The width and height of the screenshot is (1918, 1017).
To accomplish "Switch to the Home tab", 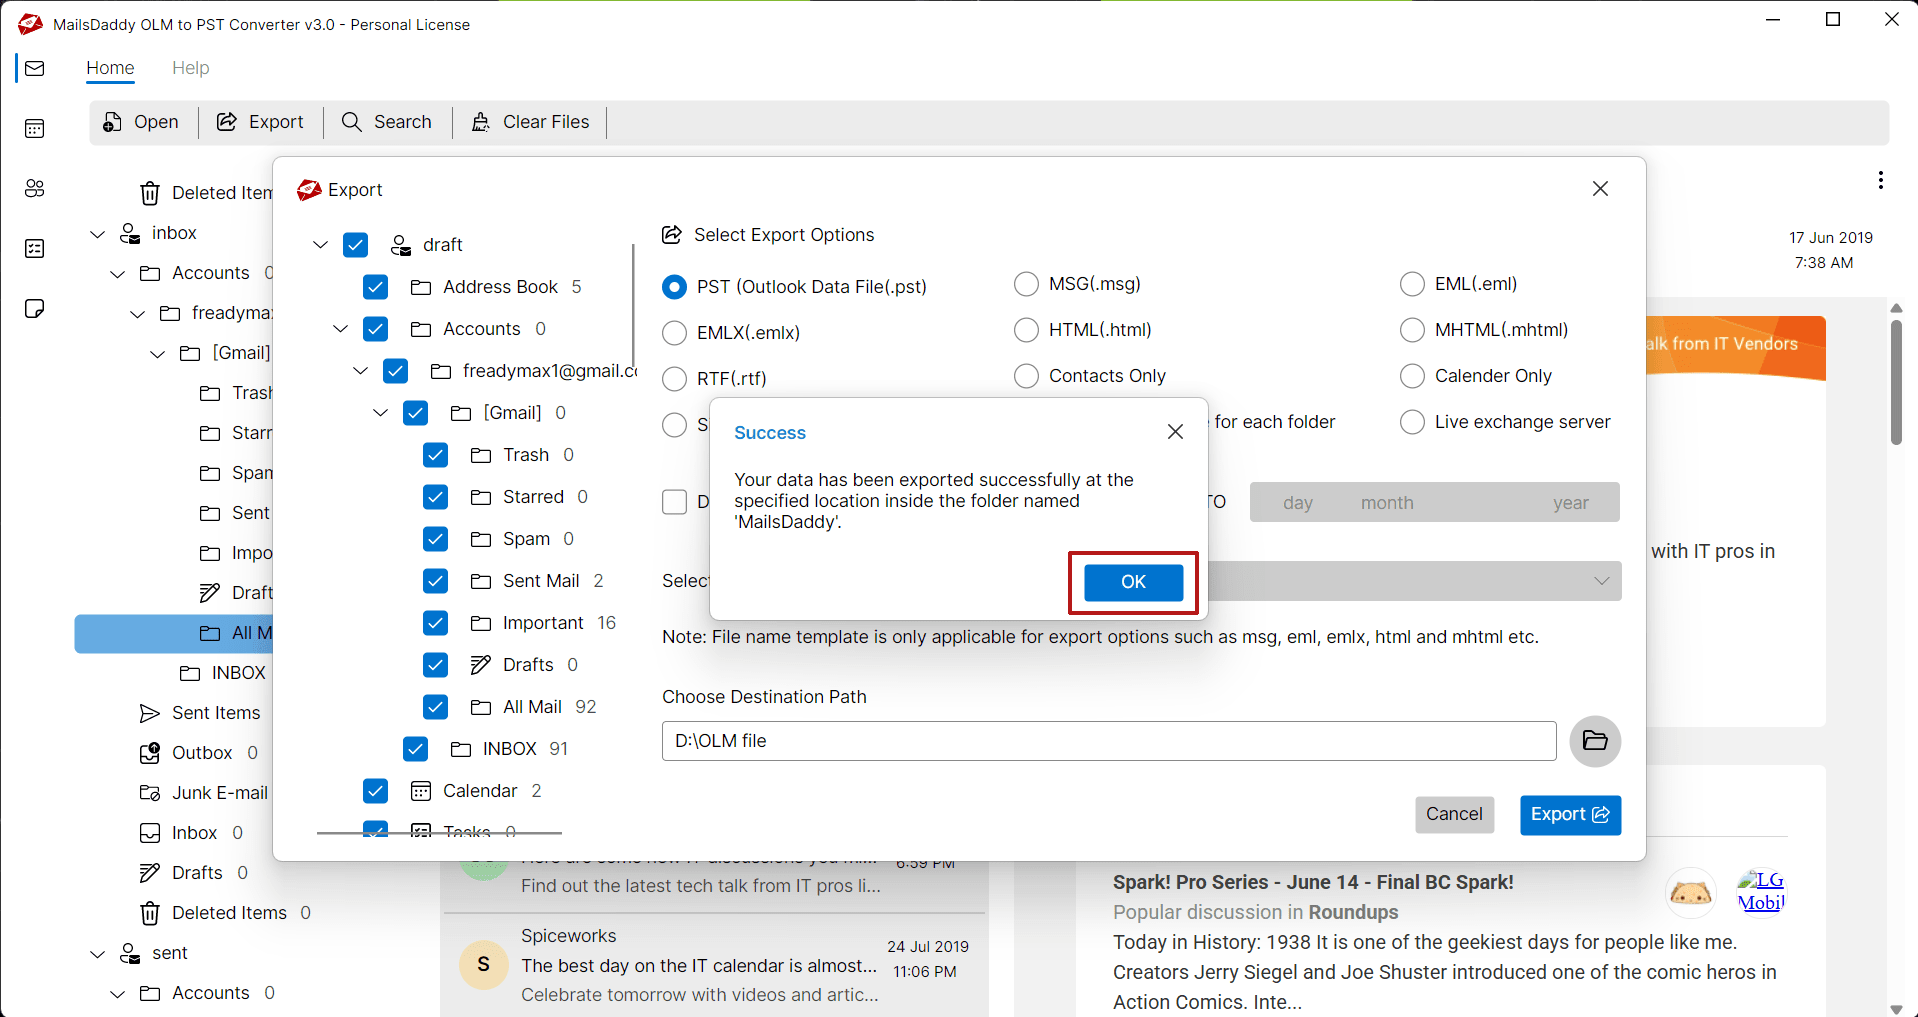I will (x=110, y=68).
